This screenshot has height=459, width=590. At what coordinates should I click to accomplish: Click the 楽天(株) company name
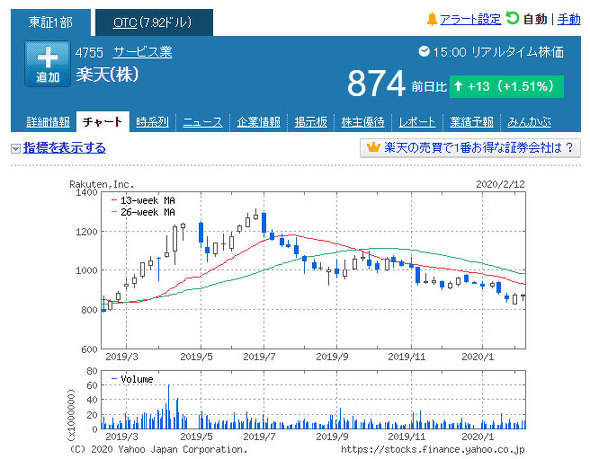[x=108, y=74]
